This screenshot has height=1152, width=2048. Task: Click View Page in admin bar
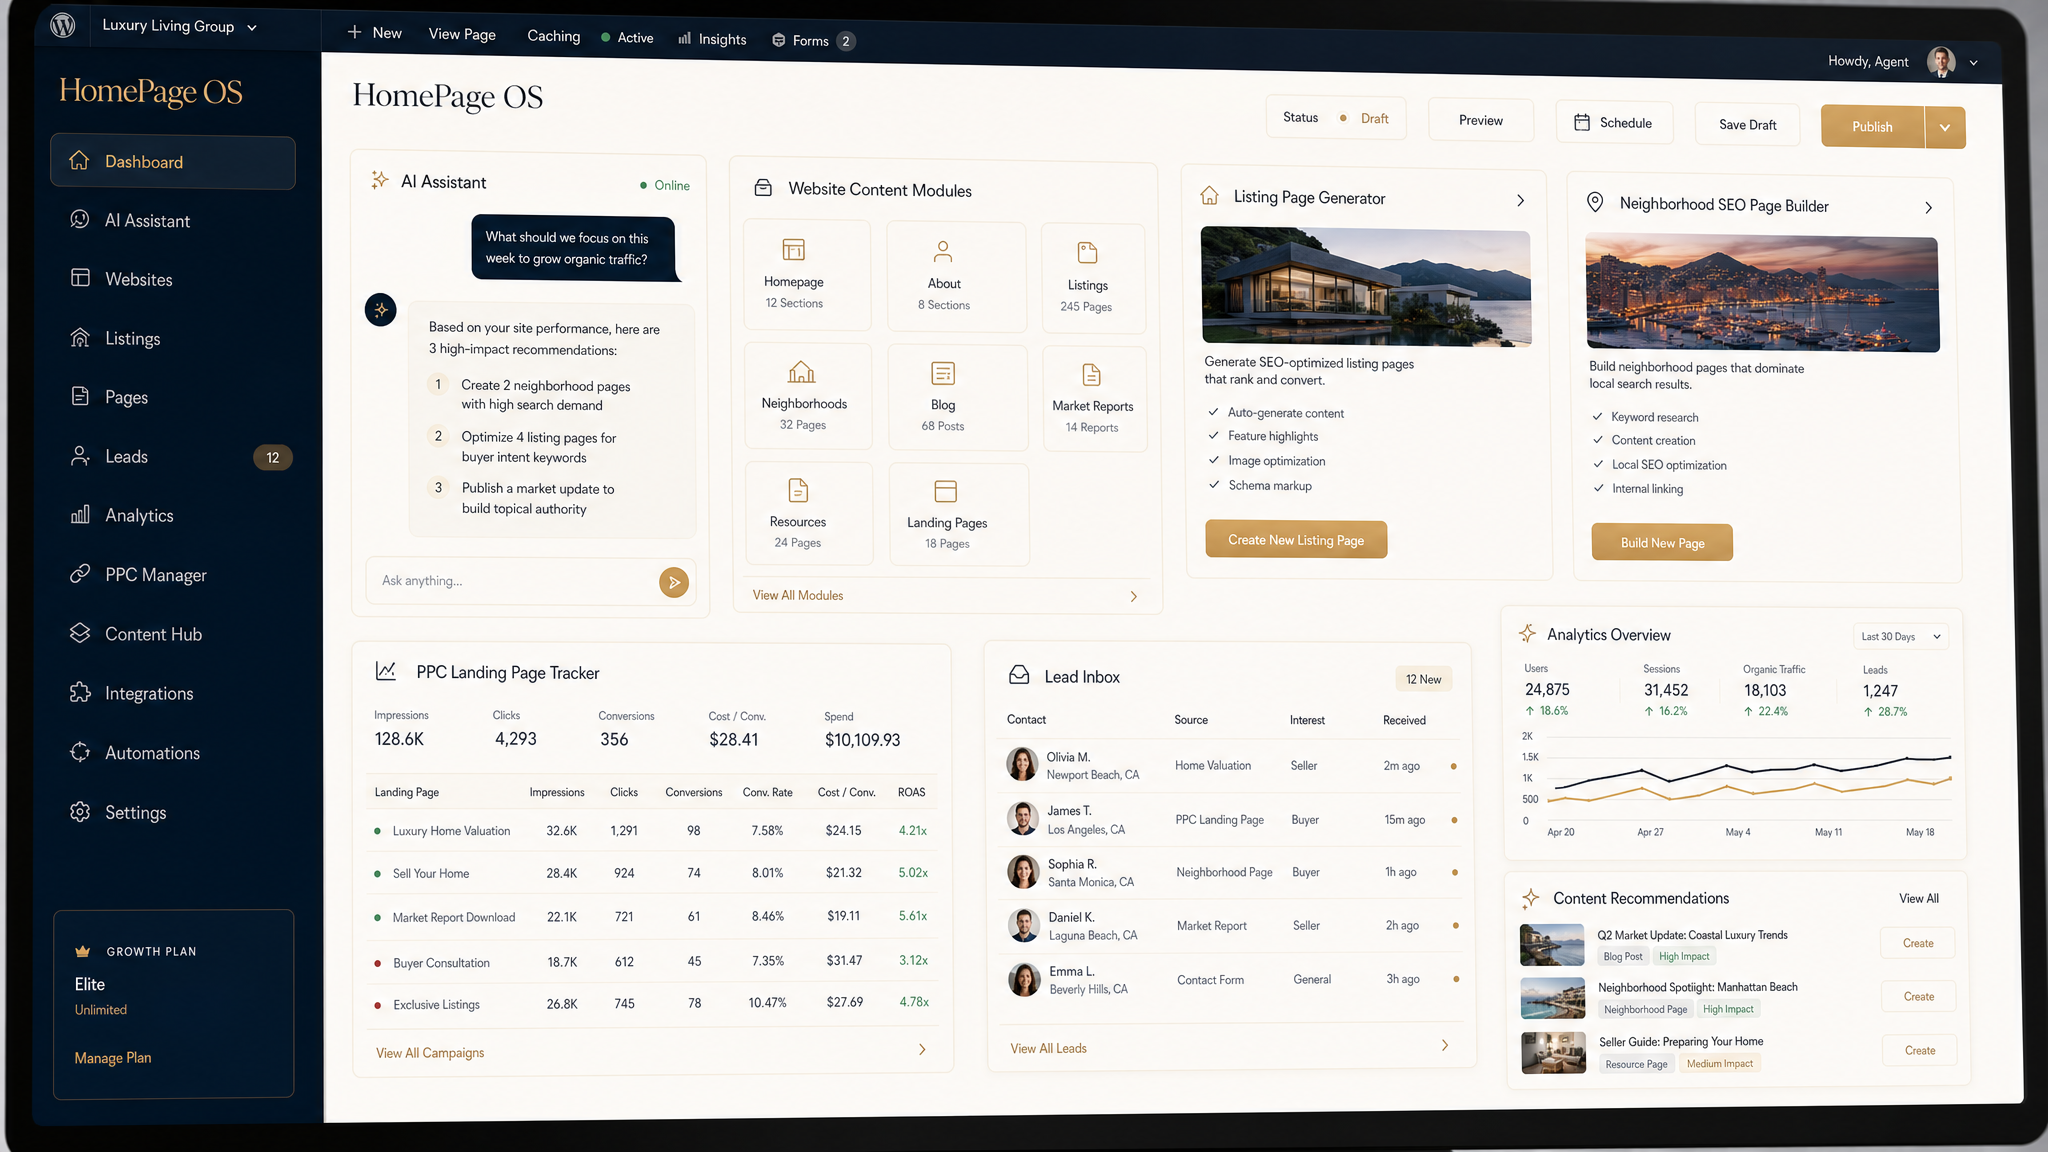462,34
